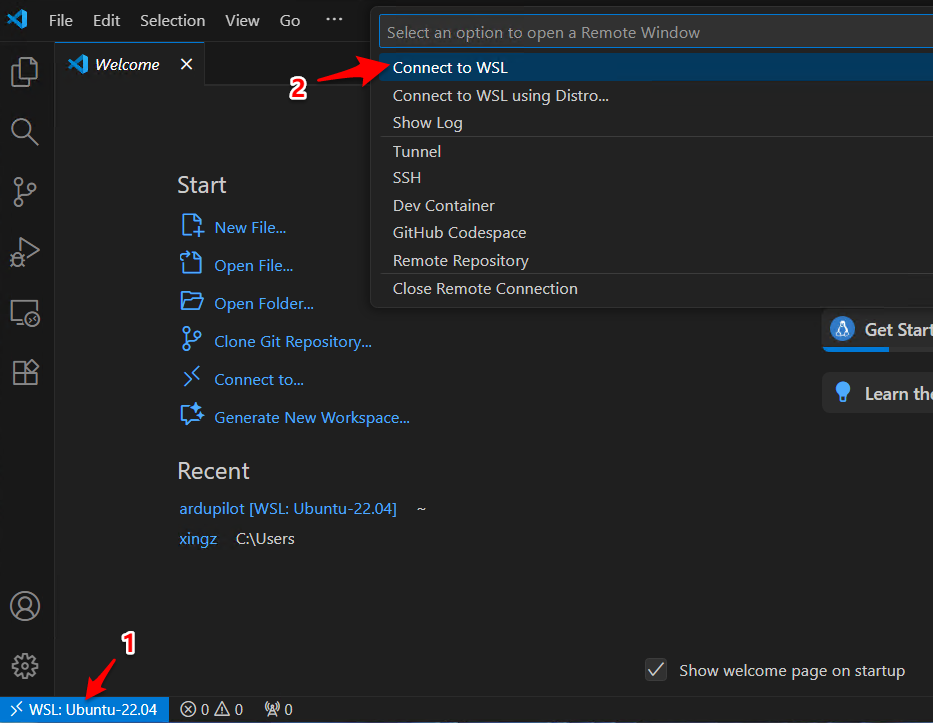Open the Manage gear icon
933x723 pixels.
point(25,665)
